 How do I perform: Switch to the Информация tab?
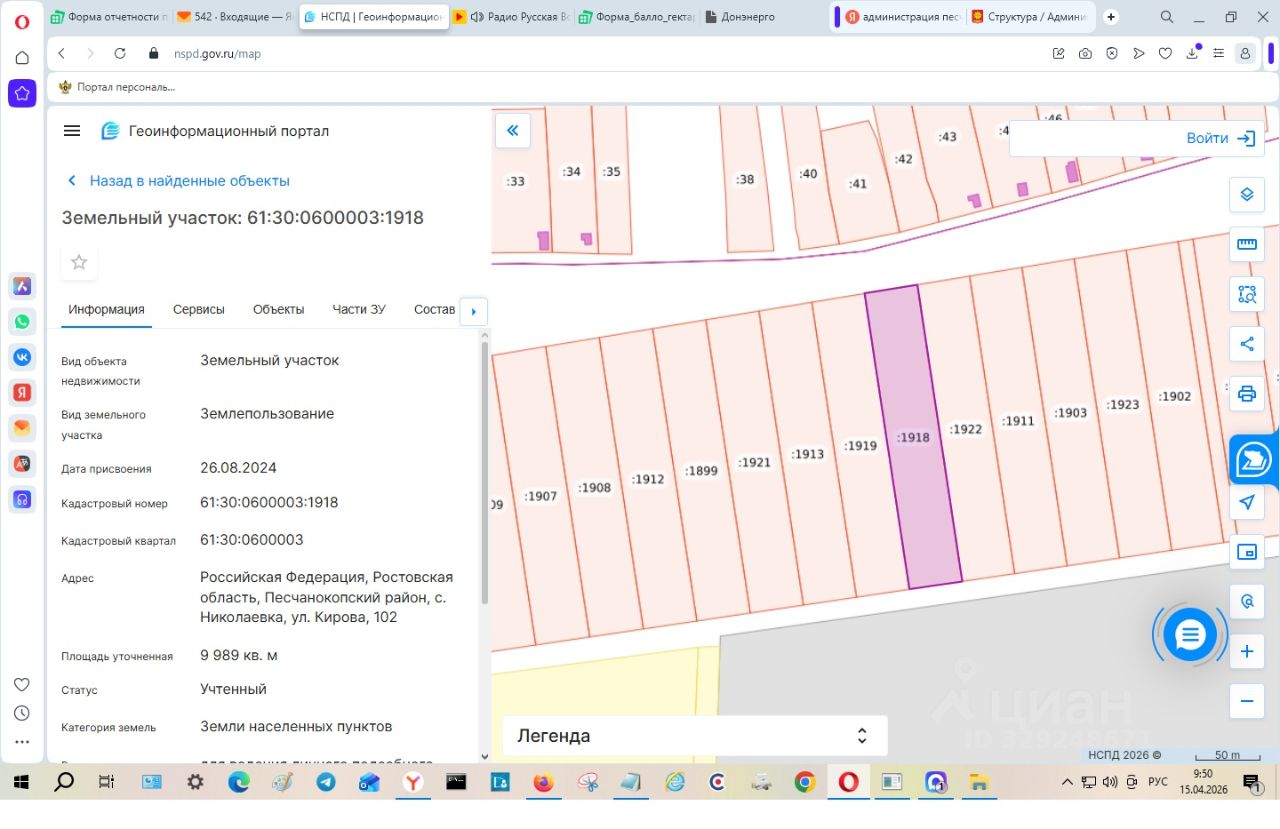pos(106,309)
